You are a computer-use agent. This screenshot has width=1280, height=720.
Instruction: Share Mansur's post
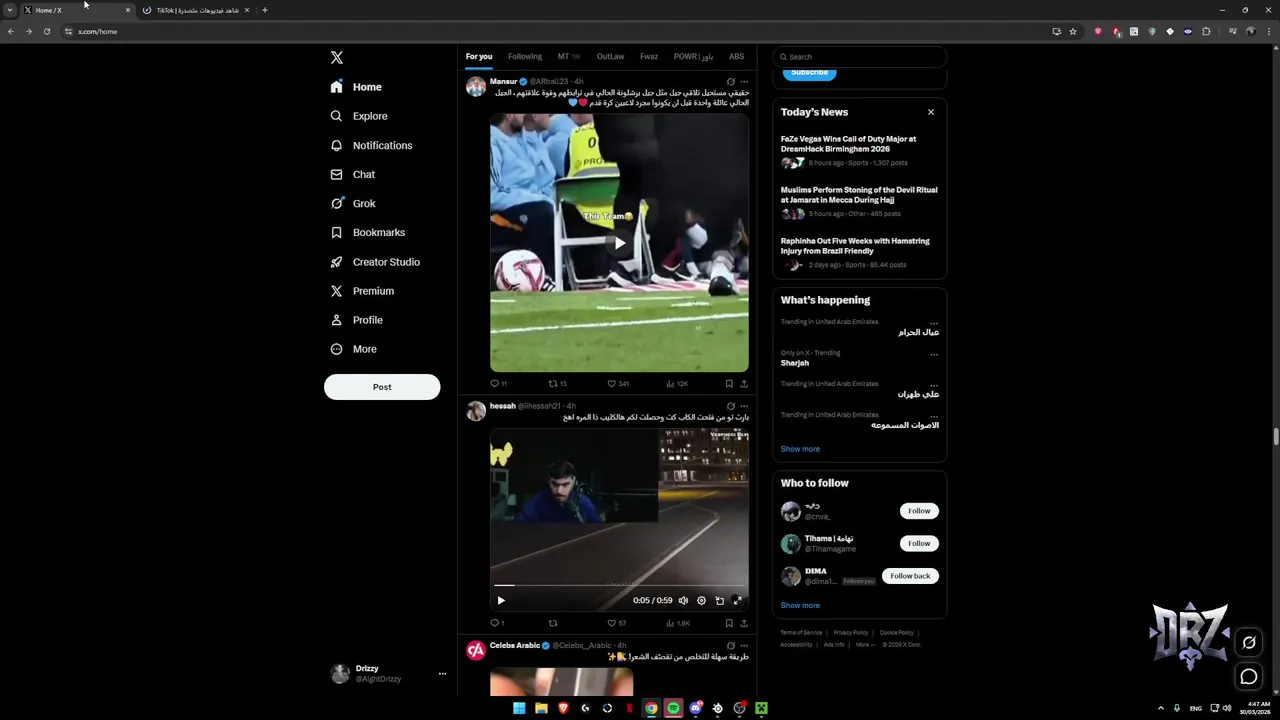tap(744, 384)
